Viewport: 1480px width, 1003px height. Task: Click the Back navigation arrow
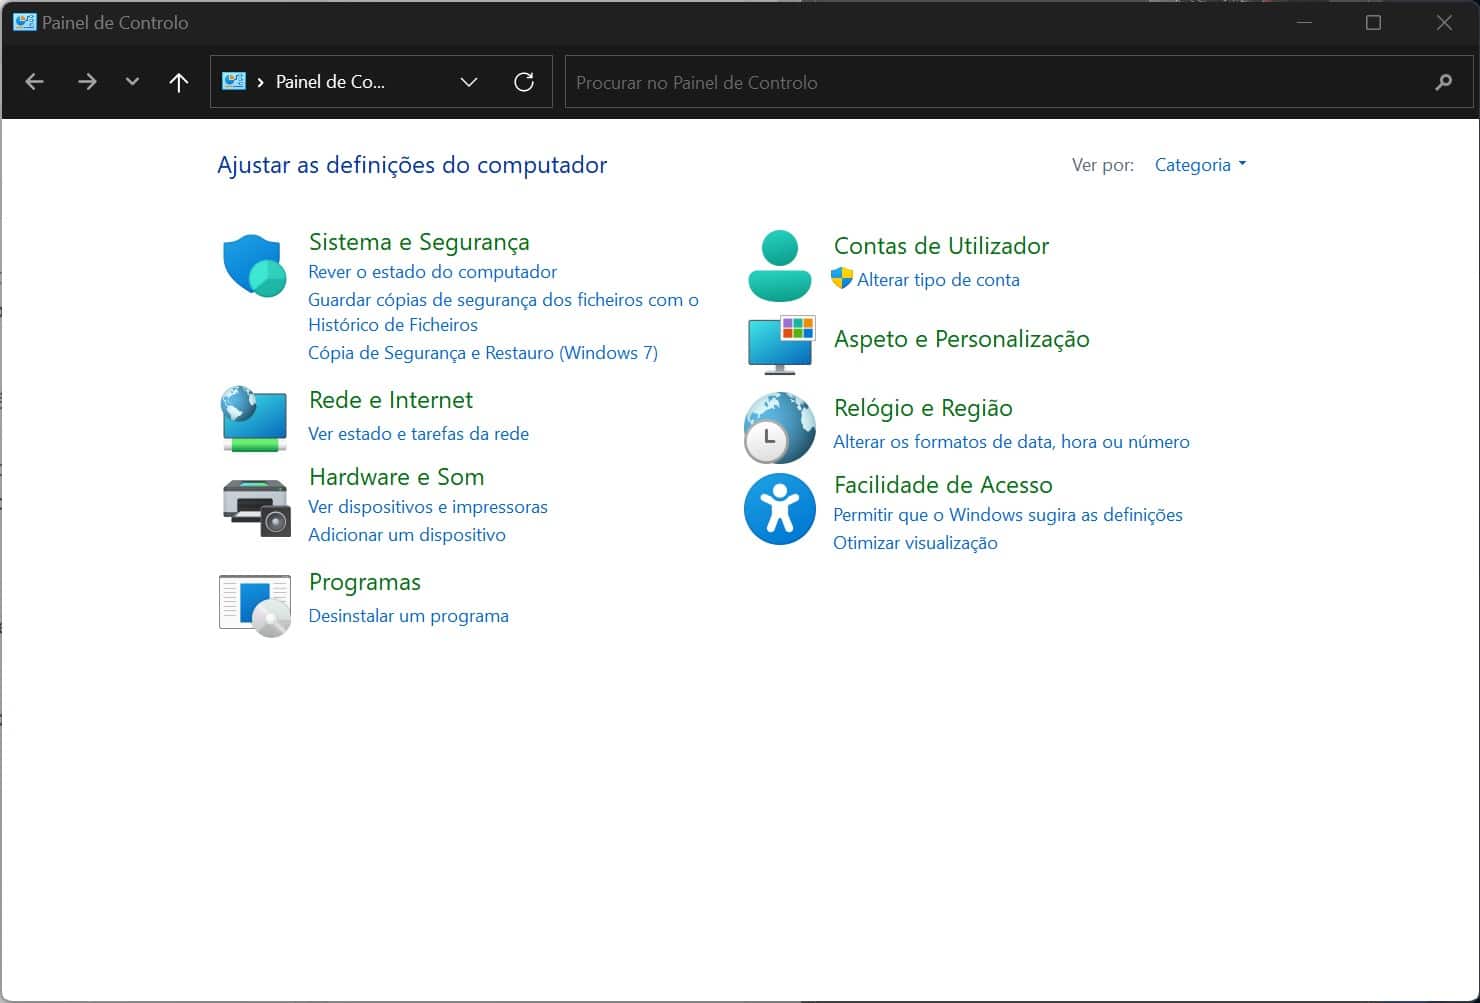pyautogui.click(x=35, y=82)
